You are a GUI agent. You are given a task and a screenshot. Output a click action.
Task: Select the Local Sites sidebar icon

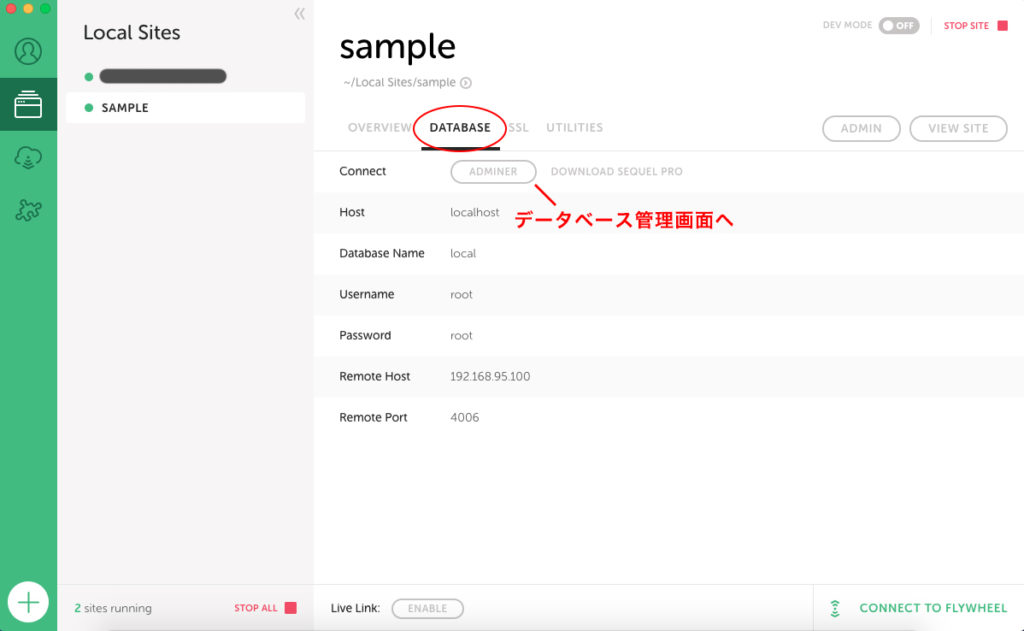28,105
